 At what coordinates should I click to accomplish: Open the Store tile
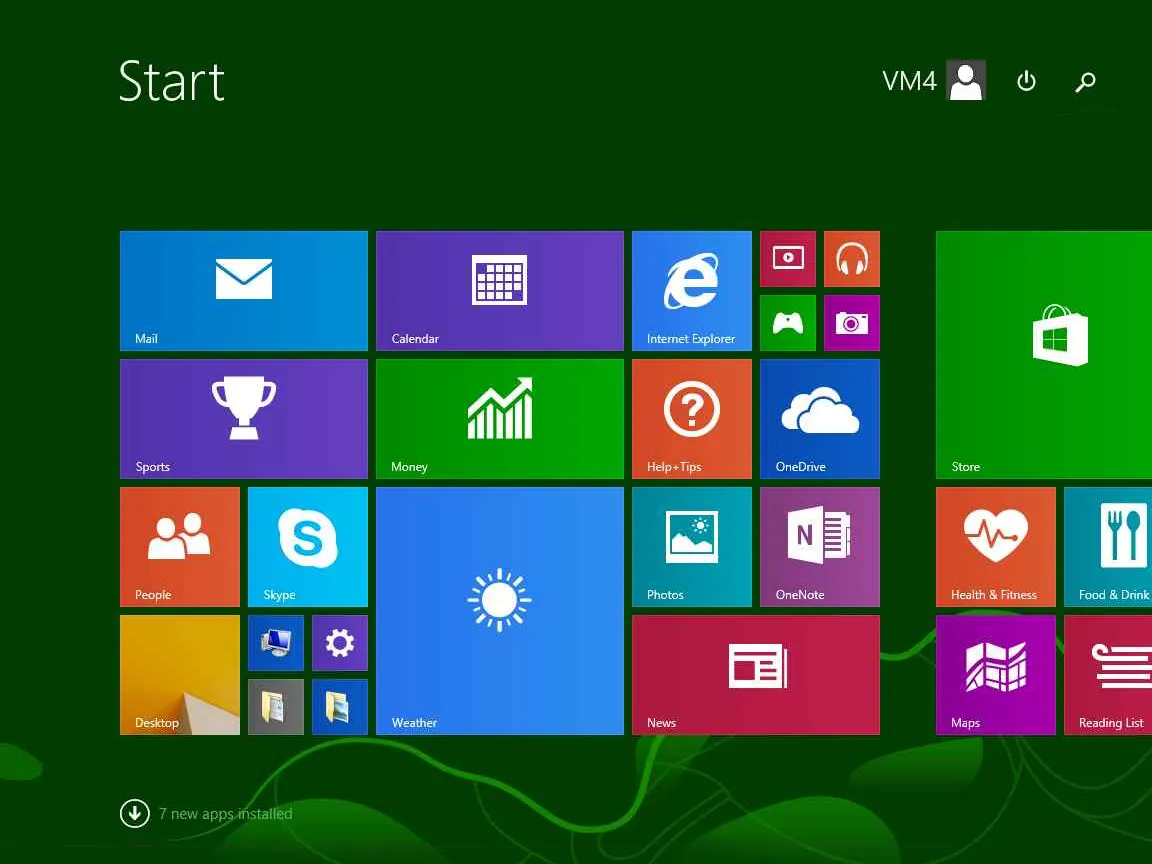(x=1044, y=355)
